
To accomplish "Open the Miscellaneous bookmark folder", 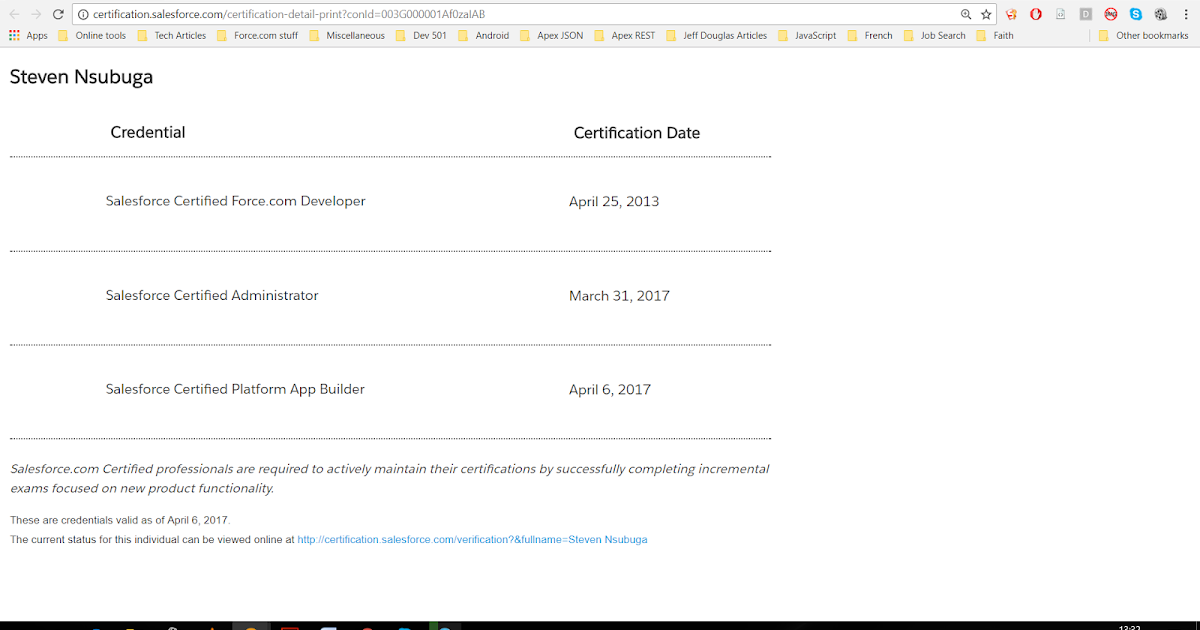I will [347, 35].
